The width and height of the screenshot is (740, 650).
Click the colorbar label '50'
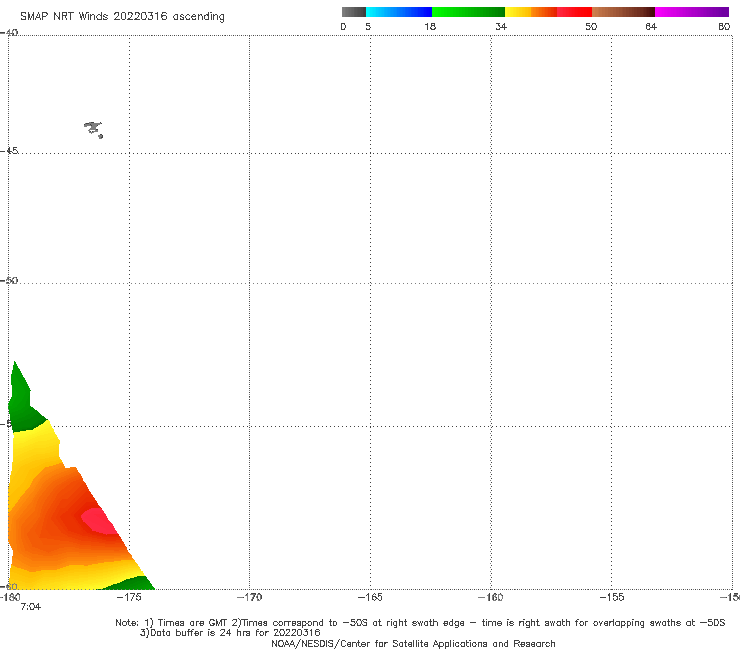click(x=591, y=27)
